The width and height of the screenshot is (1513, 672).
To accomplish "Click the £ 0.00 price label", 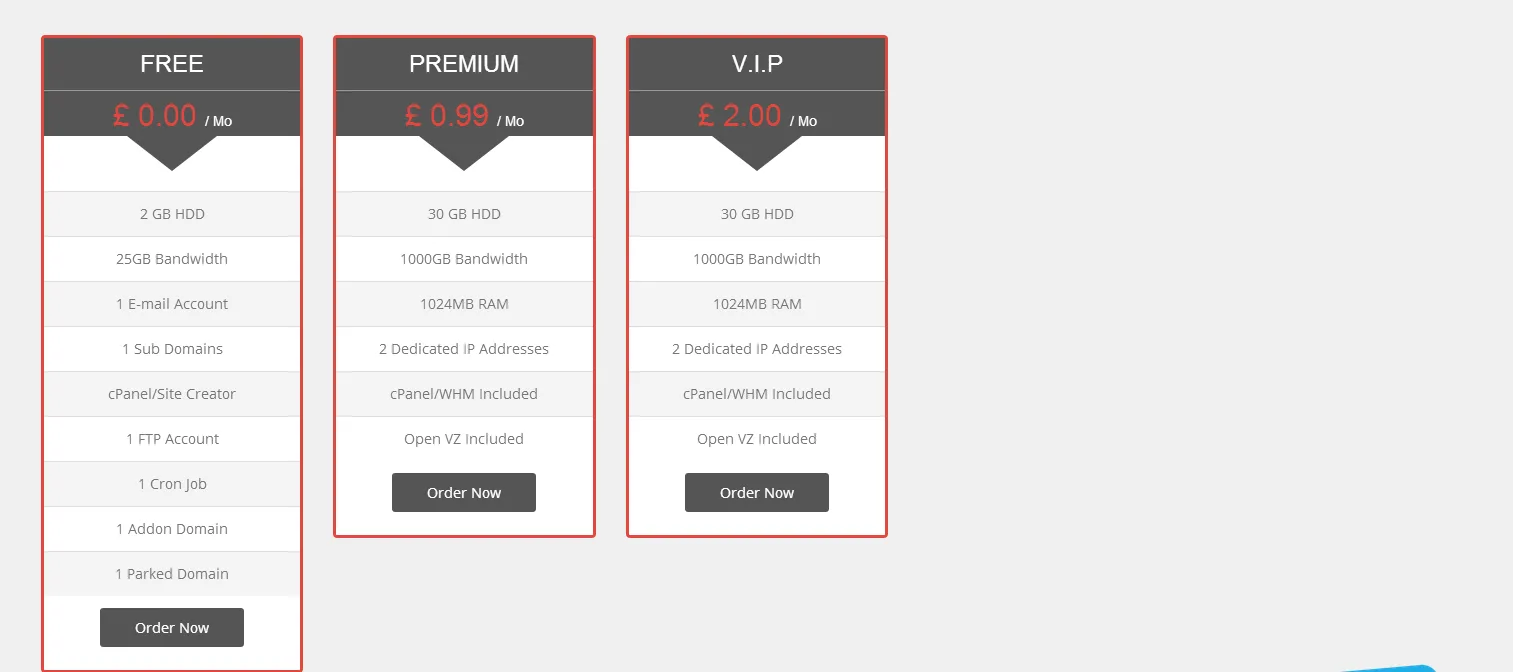I will coord(155,115).
